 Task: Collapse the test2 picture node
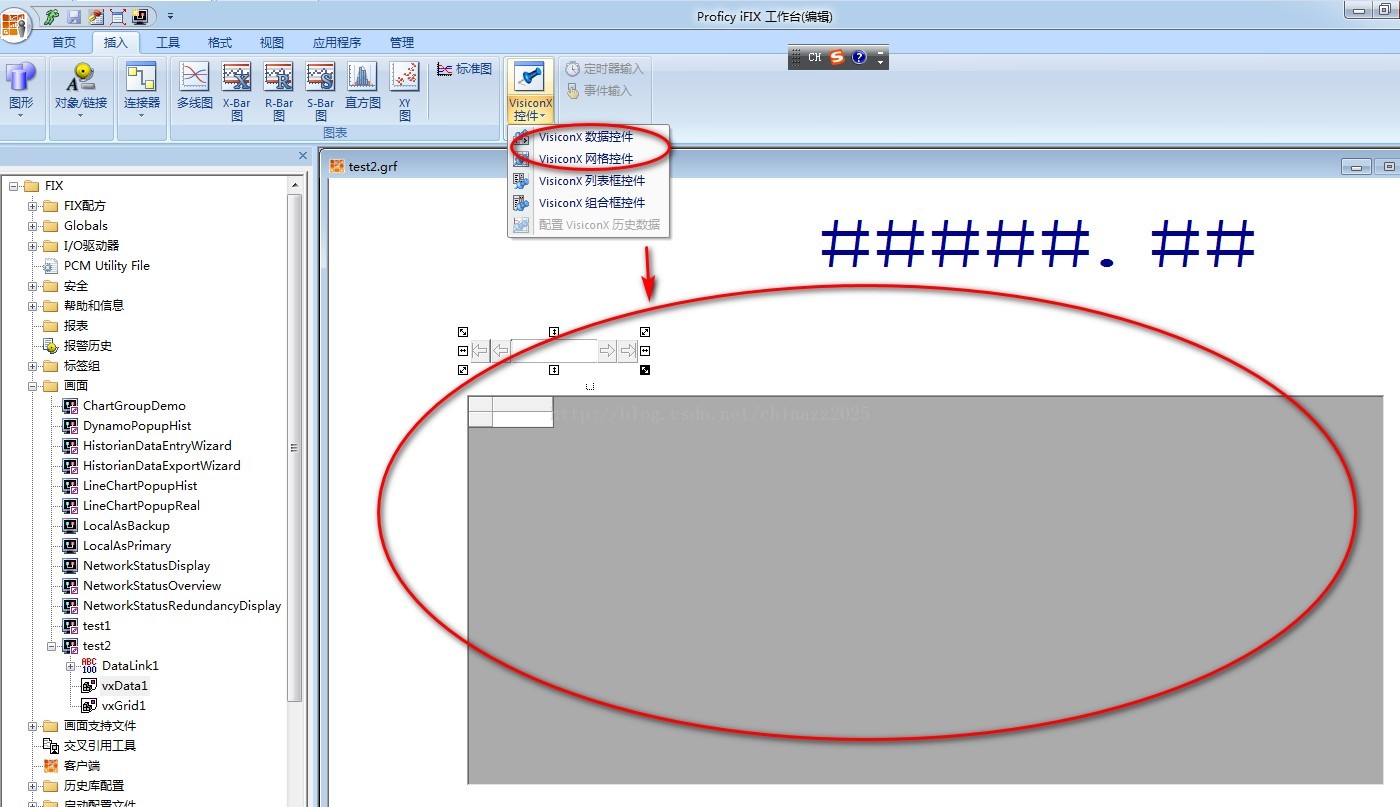click(x=52, y=646)
